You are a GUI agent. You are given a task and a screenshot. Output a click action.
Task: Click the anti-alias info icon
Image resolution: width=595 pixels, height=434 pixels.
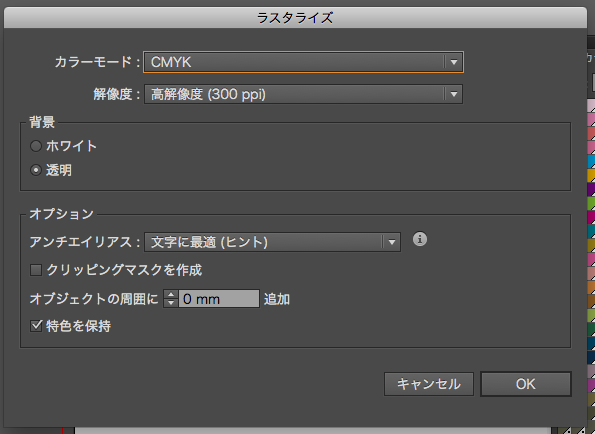[419, 239]
